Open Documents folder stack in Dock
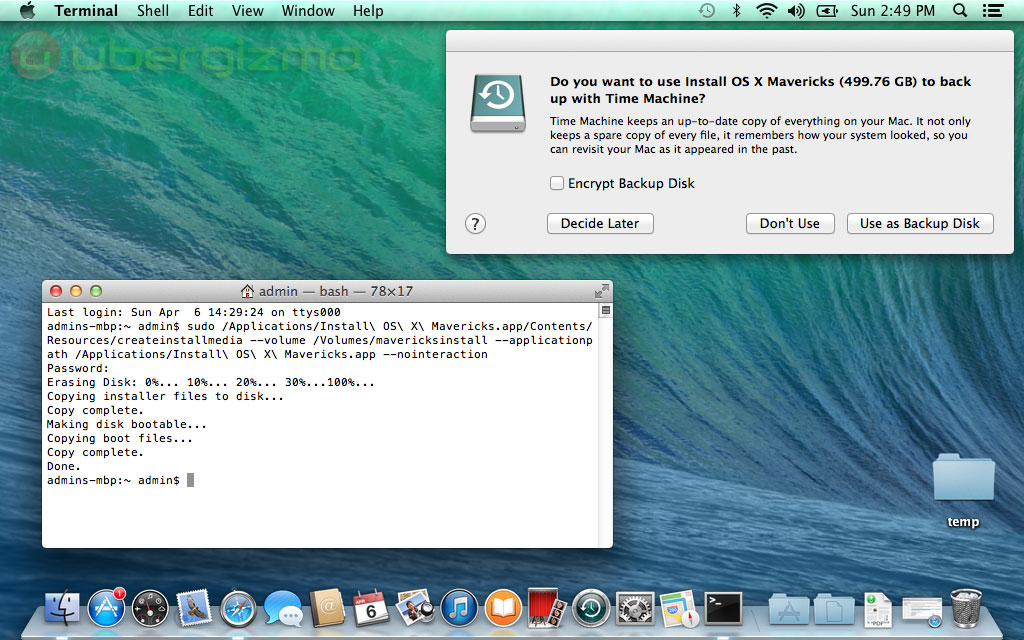 pyautogui.click(x=833, y=609)
